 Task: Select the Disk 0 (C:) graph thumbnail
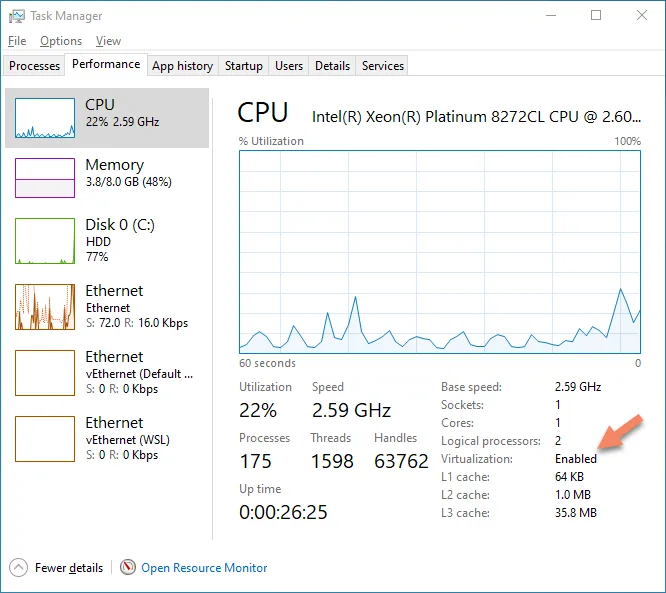pos(45,241)
